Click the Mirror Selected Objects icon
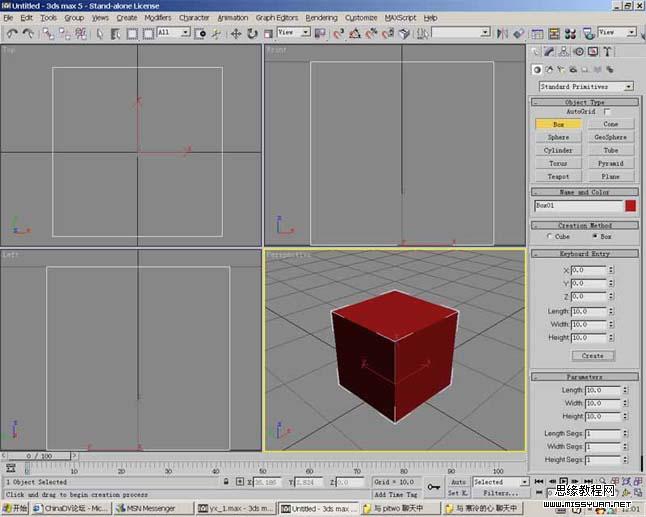Image resolution: width=646 pixels, height=517 pixels. click(x=502, y=34)
